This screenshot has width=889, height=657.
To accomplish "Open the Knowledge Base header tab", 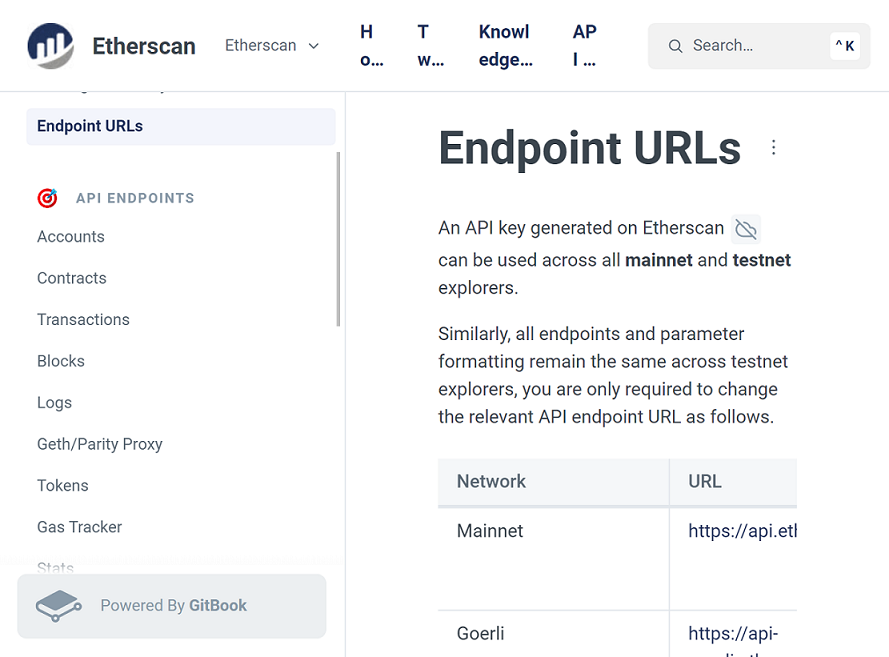I will coord(505,46).
